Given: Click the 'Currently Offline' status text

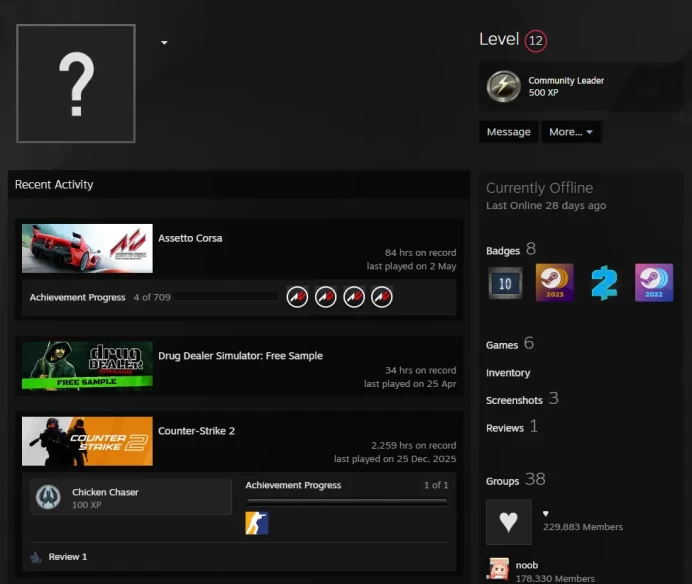Looking at the screenshot, I should click(539, 188).
